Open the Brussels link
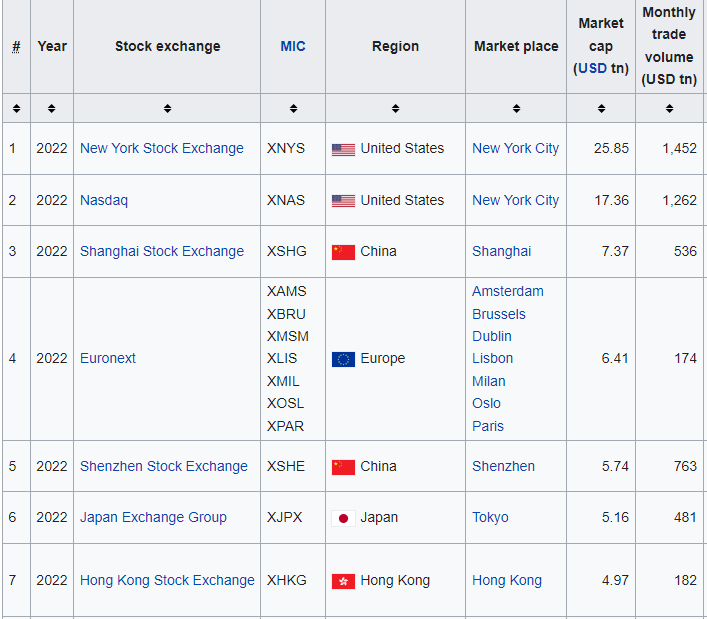The width and height of the screenshot is (707, 619). (x=499, y=314)
